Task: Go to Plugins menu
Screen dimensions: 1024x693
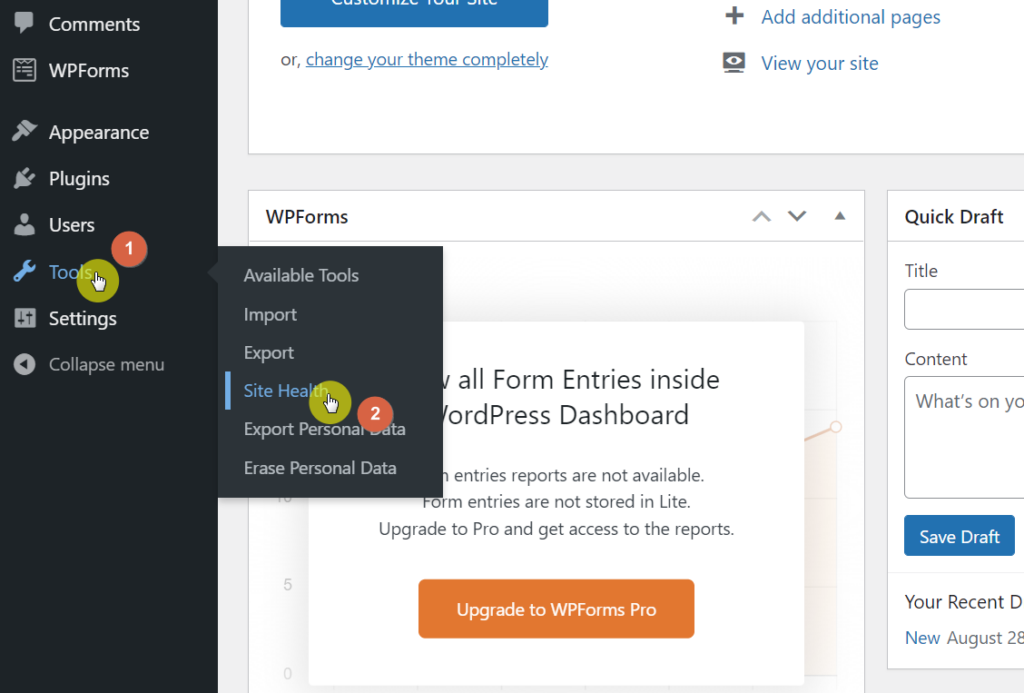Action: tap(79, 179)
